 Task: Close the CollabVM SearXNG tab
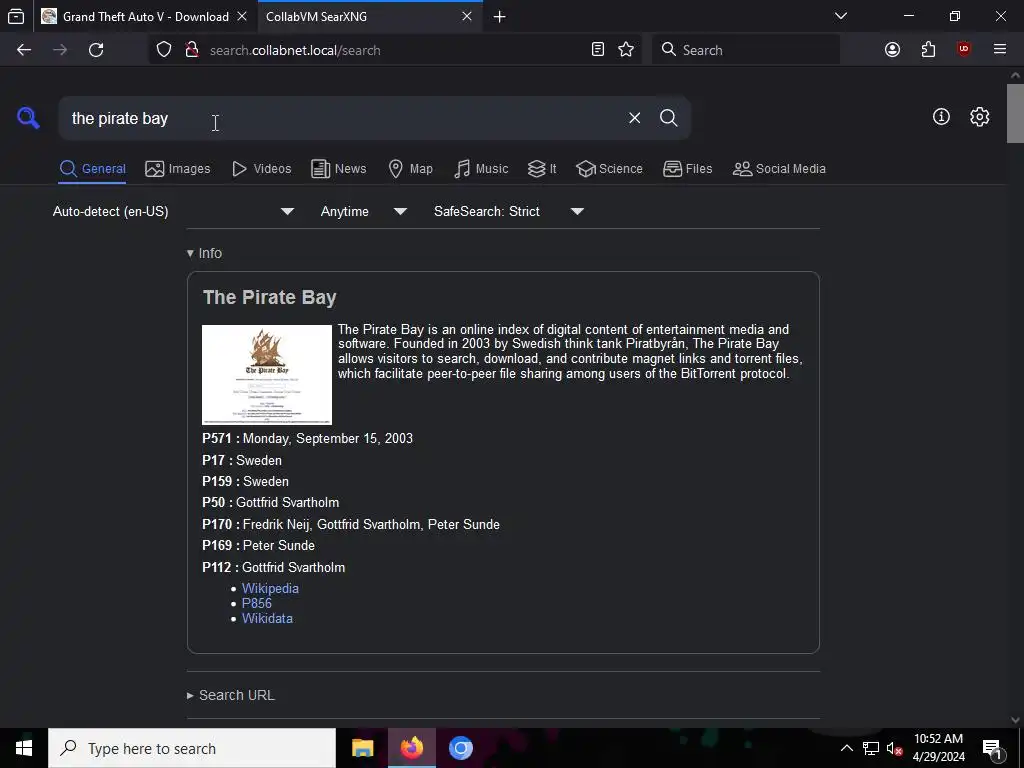(x=466, y=16)
